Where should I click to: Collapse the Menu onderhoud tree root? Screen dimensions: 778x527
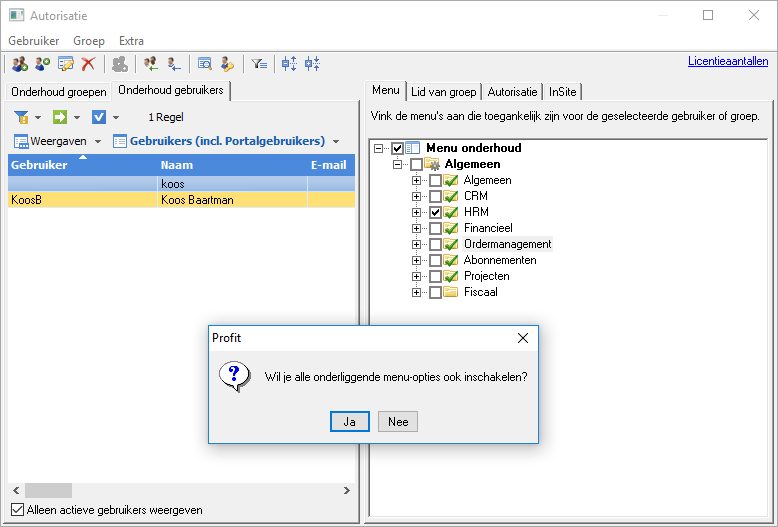pyautogui.click(x=379, y=148)
